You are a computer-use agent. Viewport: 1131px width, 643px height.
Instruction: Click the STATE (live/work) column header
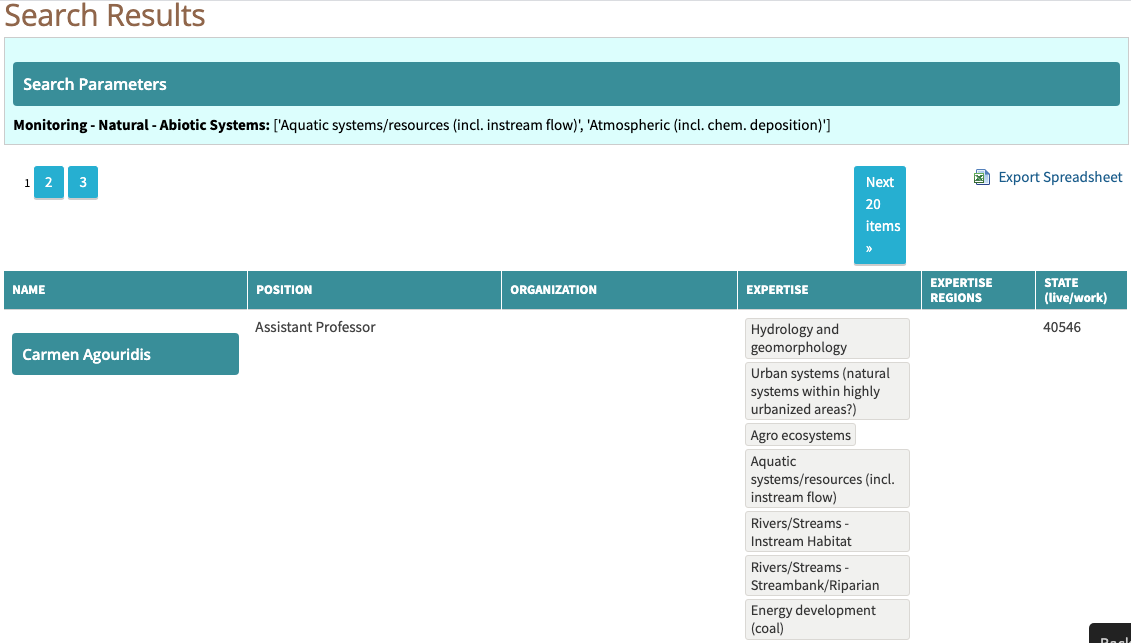pos(1075,290)
